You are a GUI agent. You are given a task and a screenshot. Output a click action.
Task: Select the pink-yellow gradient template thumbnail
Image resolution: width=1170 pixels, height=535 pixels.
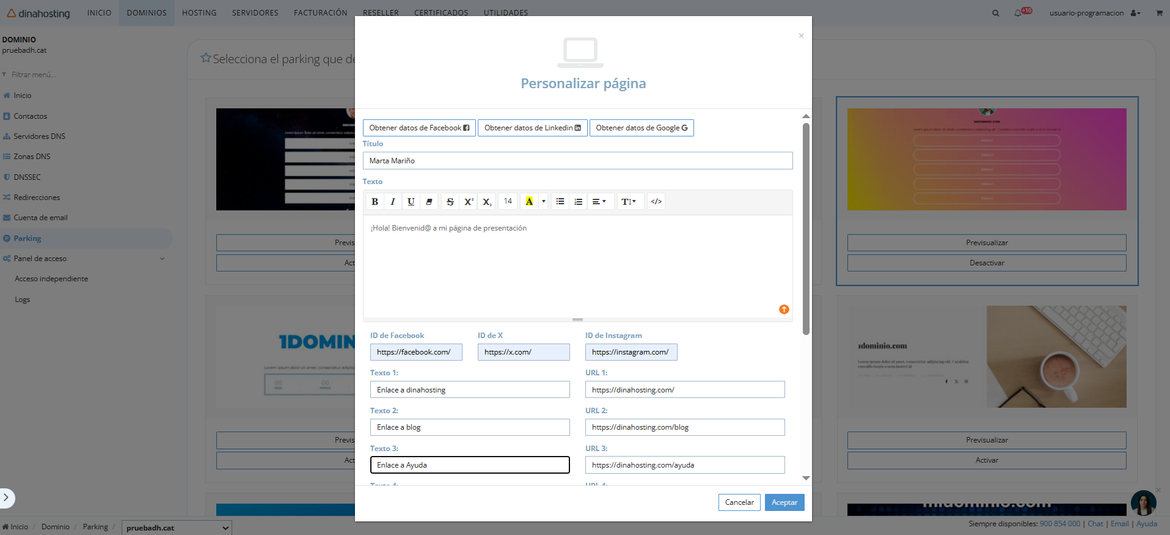point(986,160)
